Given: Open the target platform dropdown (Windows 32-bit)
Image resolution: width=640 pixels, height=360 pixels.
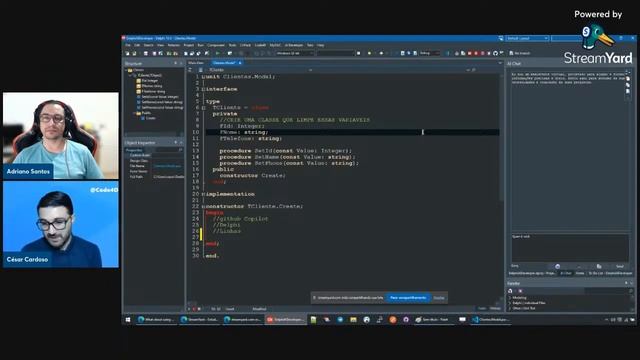Looking at the screenshot, I should 295,53.
